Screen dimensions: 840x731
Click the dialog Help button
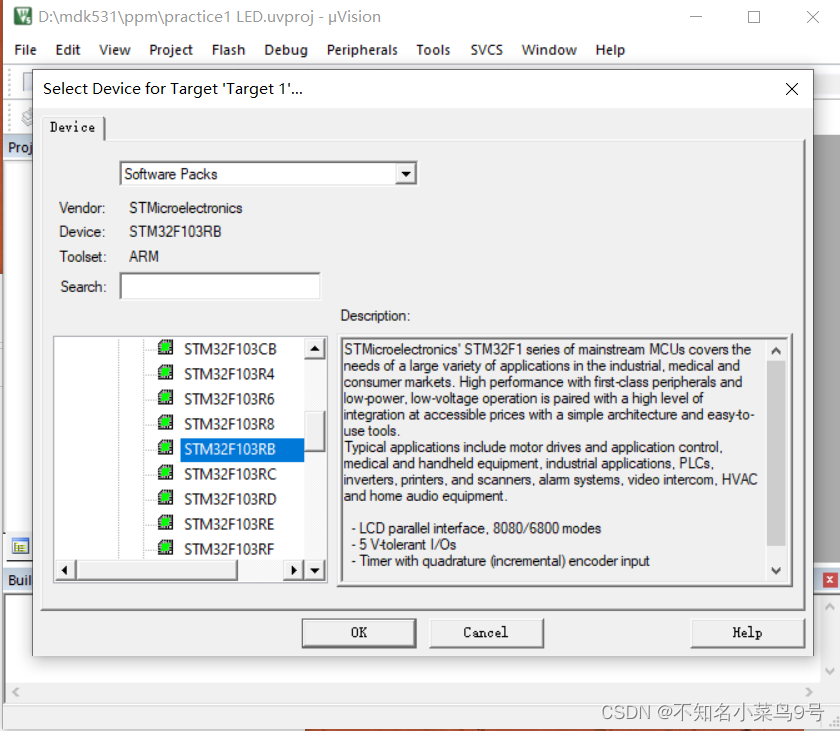click(747, 632)
